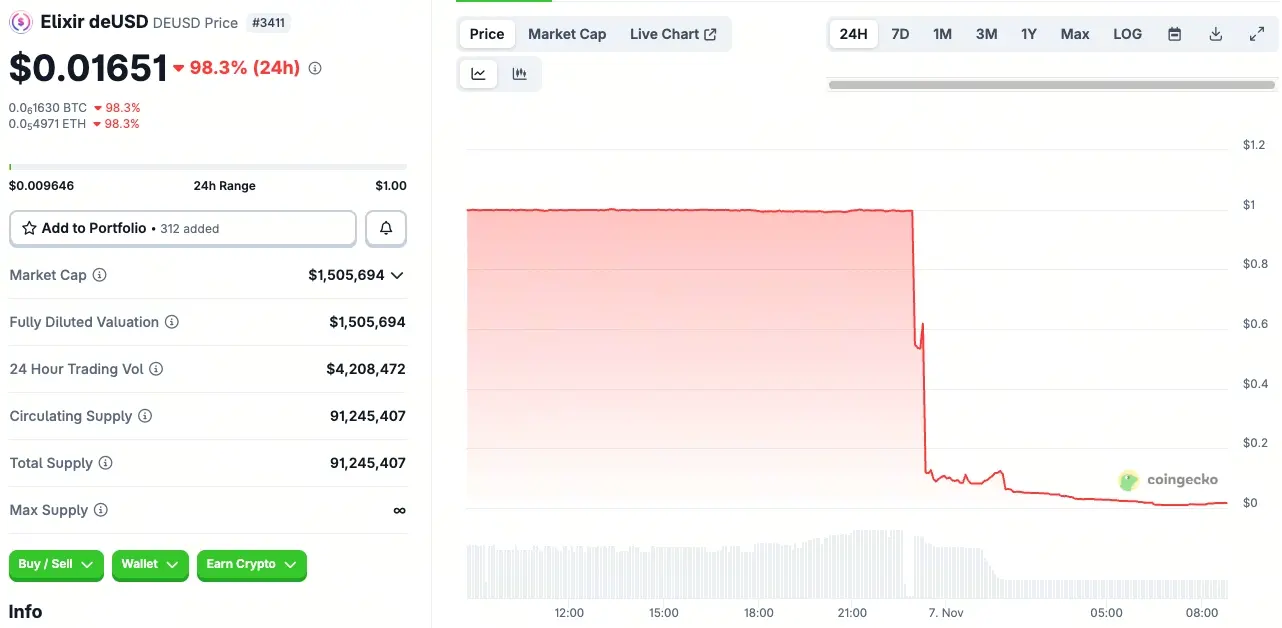Click Market Cap info icon

[100, 275]
